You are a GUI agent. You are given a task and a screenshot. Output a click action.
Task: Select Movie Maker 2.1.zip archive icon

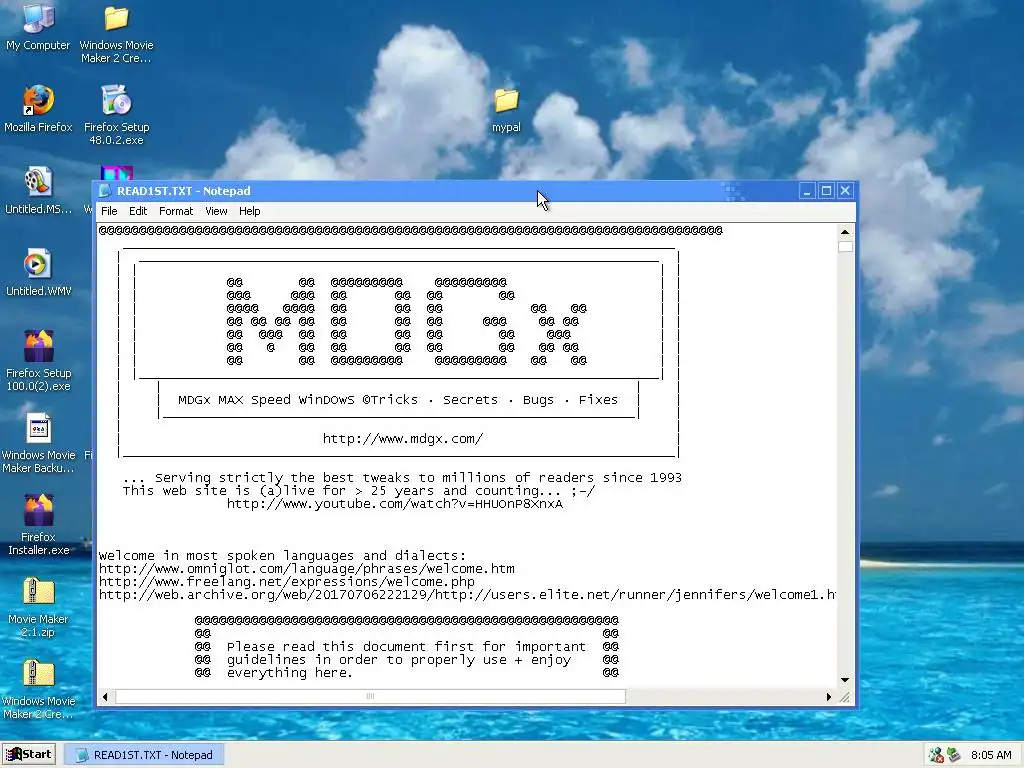click(x=38, y=607)
